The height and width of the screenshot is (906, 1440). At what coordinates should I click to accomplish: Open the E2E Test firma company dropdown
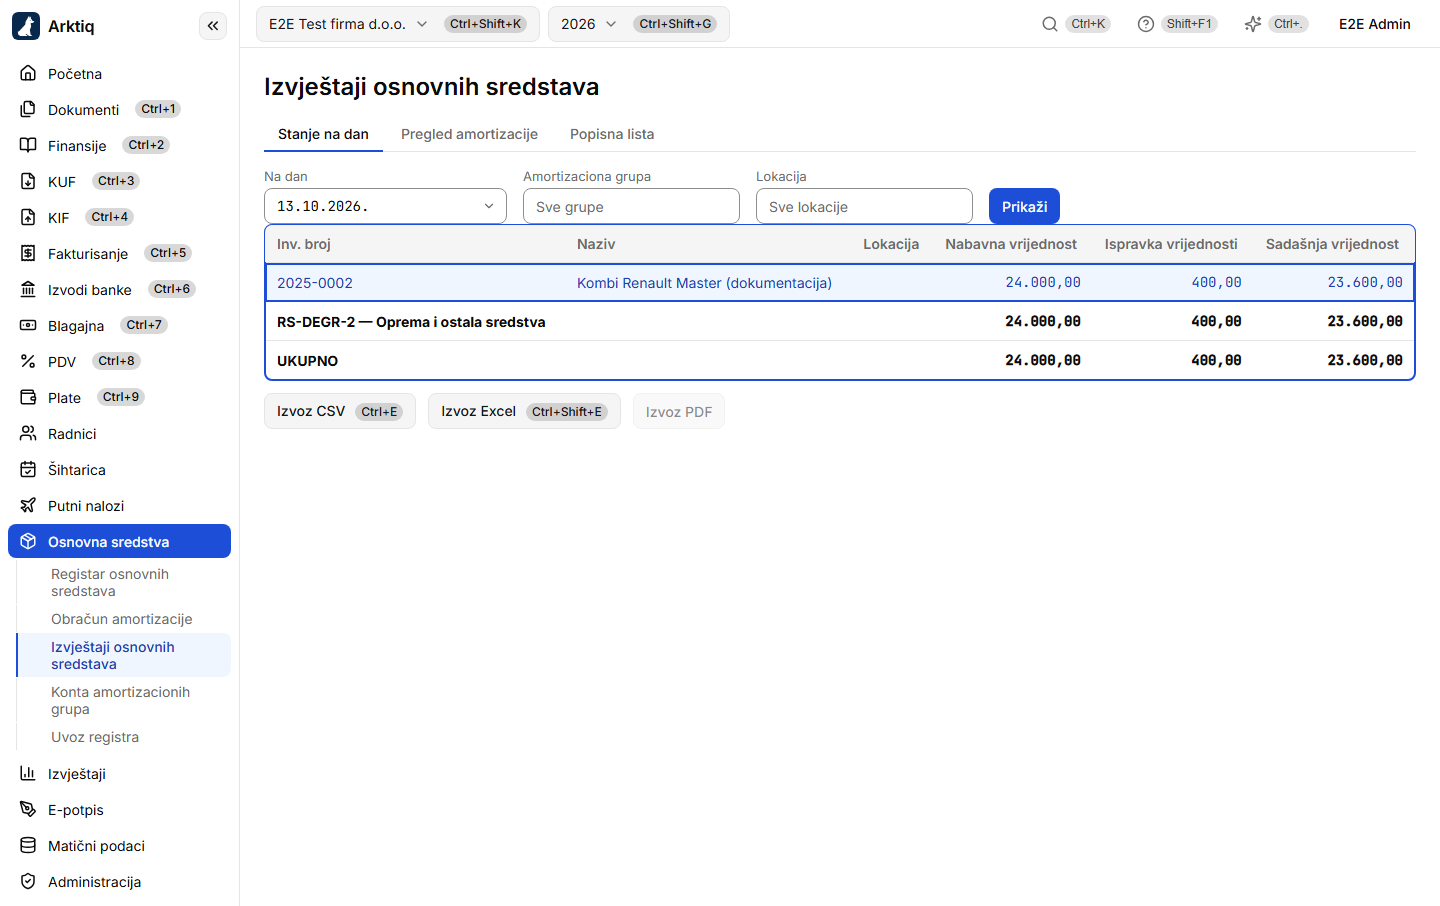click(x=398, y=24)
